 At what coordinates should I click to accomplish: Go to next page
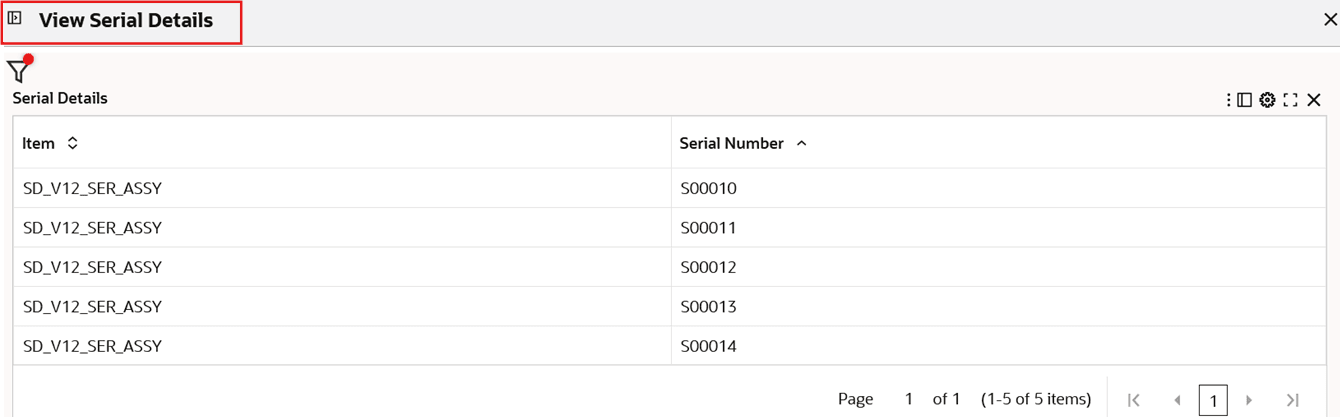[x=1249, y=400]
